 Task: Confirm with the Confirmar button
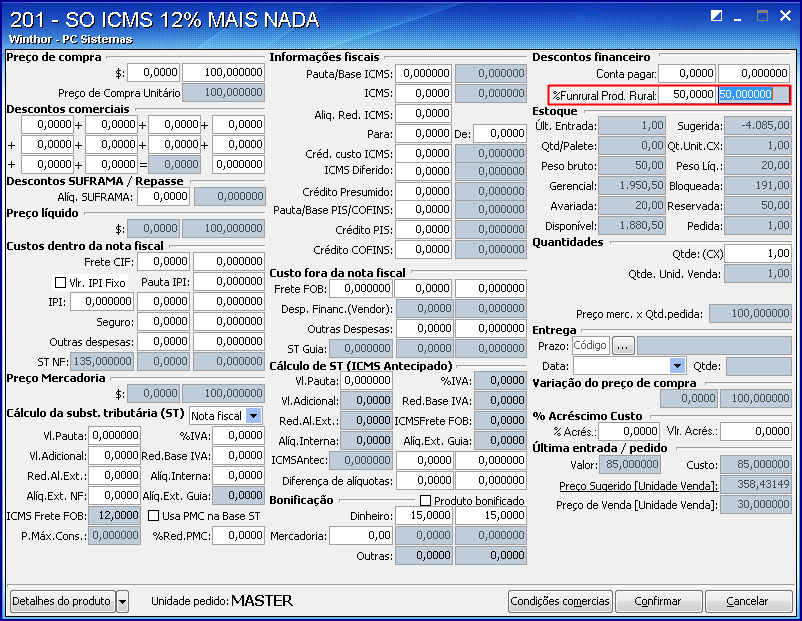tap(658, 601)
